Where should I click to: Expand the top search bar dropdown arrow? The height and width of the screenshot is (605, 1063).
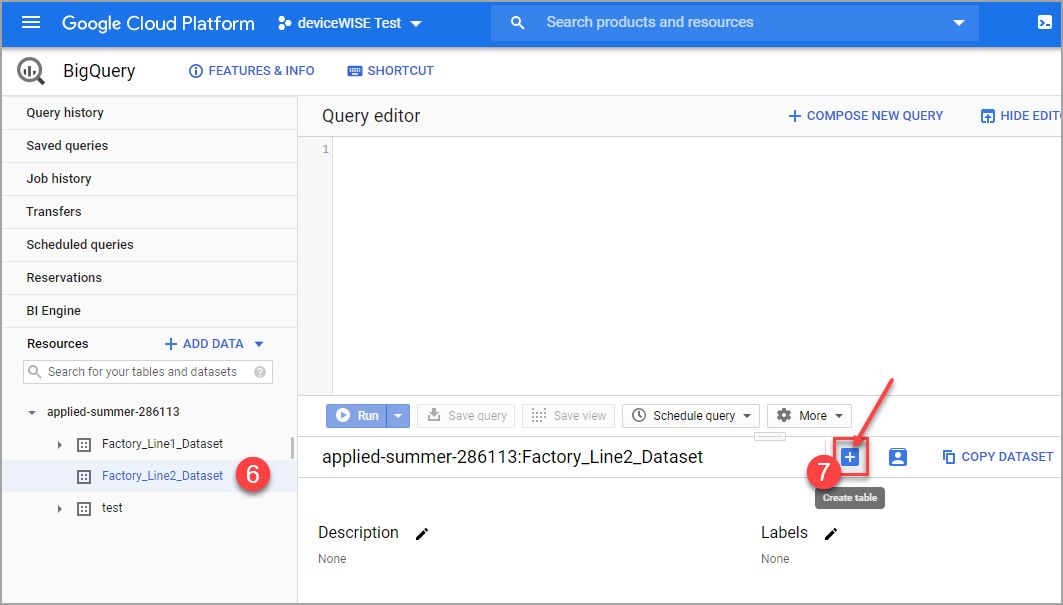(x=959, y=23)
